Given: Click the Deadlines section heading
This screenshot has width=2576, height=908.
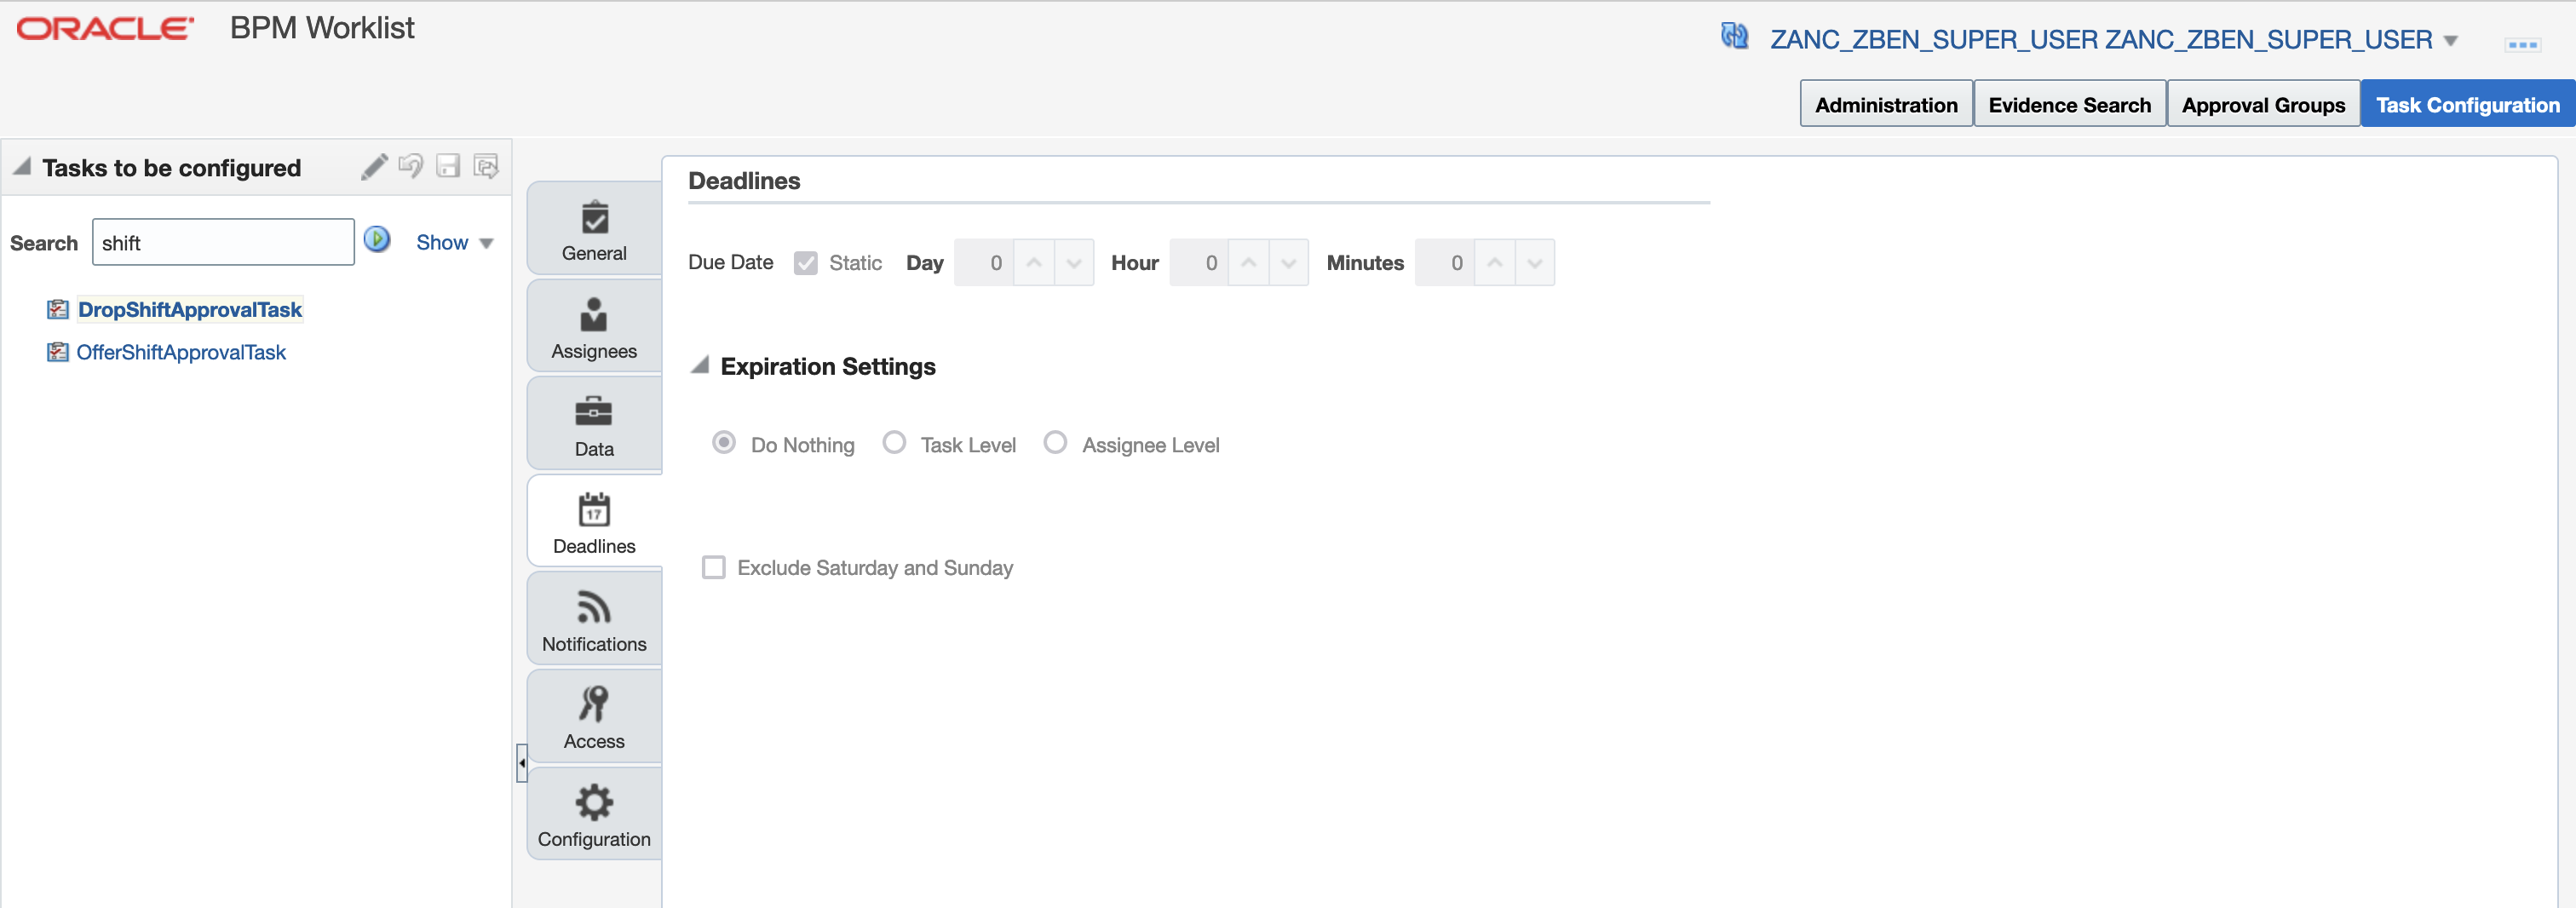Looking at the screenshot, I should pos(744,181).
